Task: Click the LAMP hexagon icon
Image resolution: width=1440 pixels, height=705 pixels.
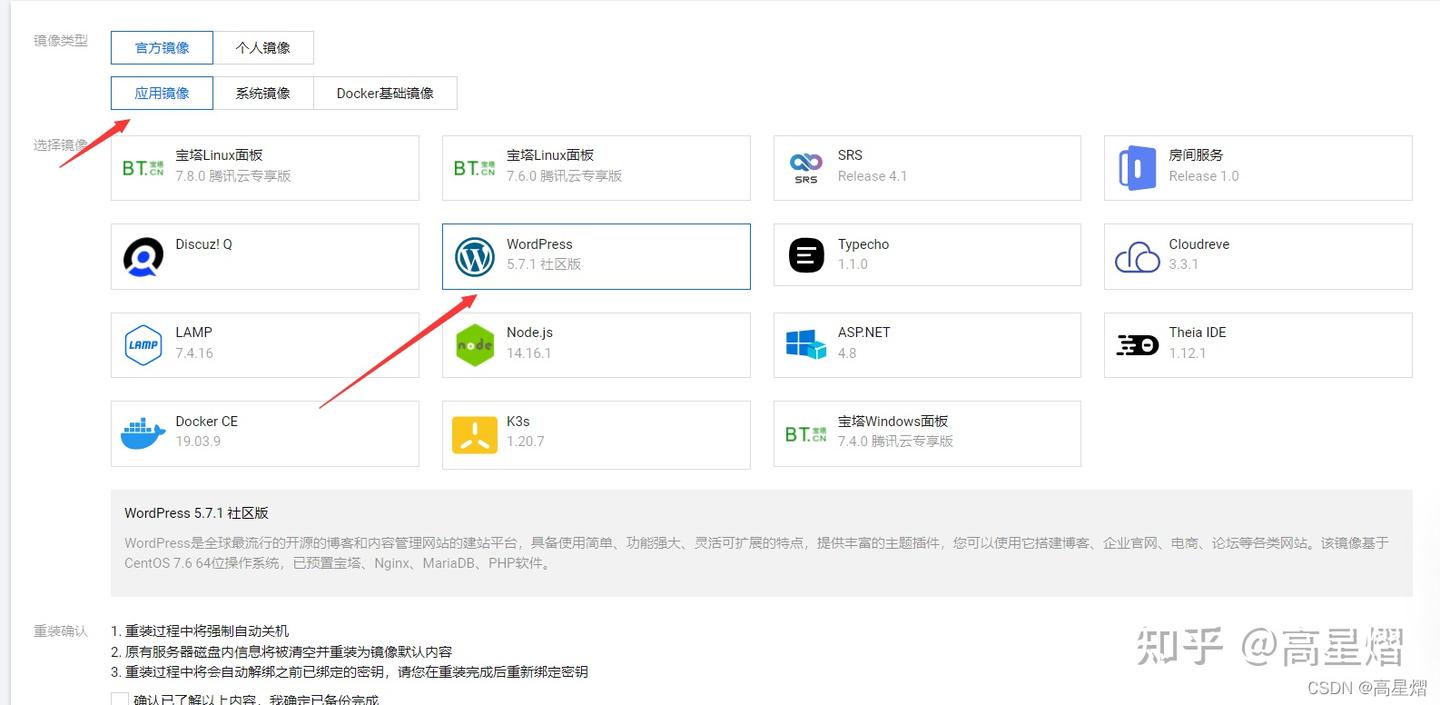Action: 143,345
